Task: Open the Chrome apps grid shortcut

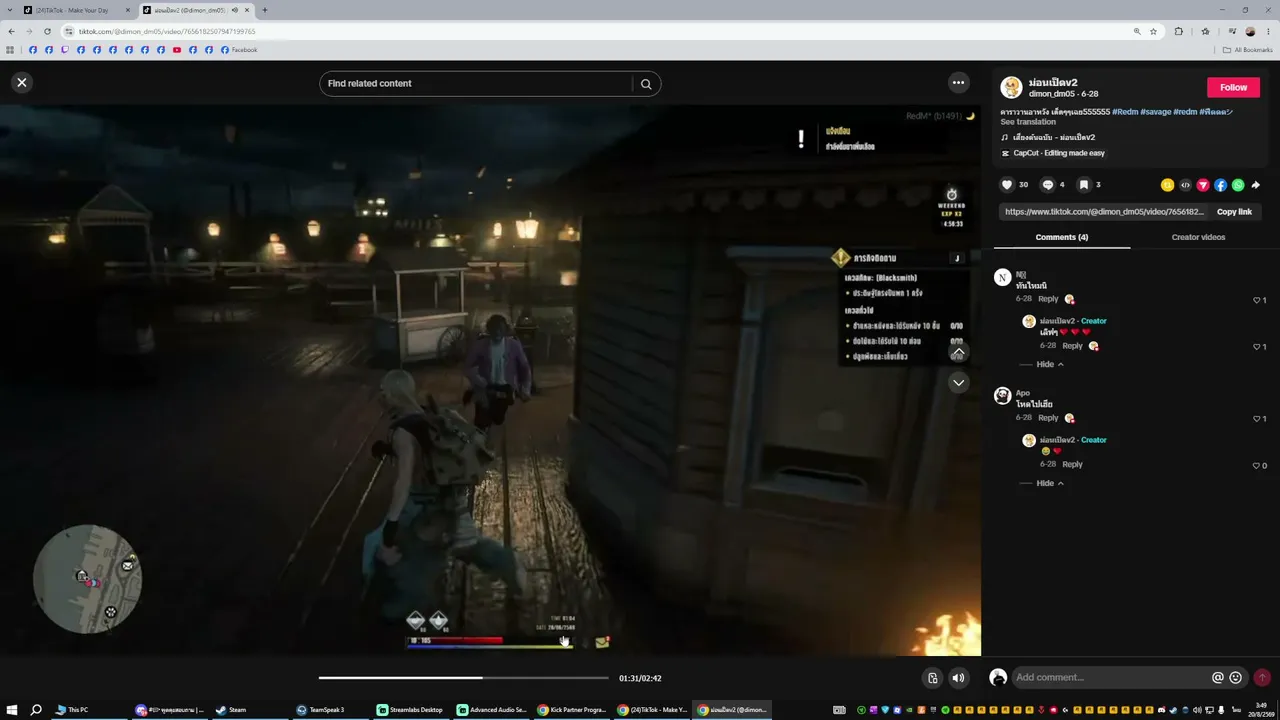Action: click(x=10, y=50)
